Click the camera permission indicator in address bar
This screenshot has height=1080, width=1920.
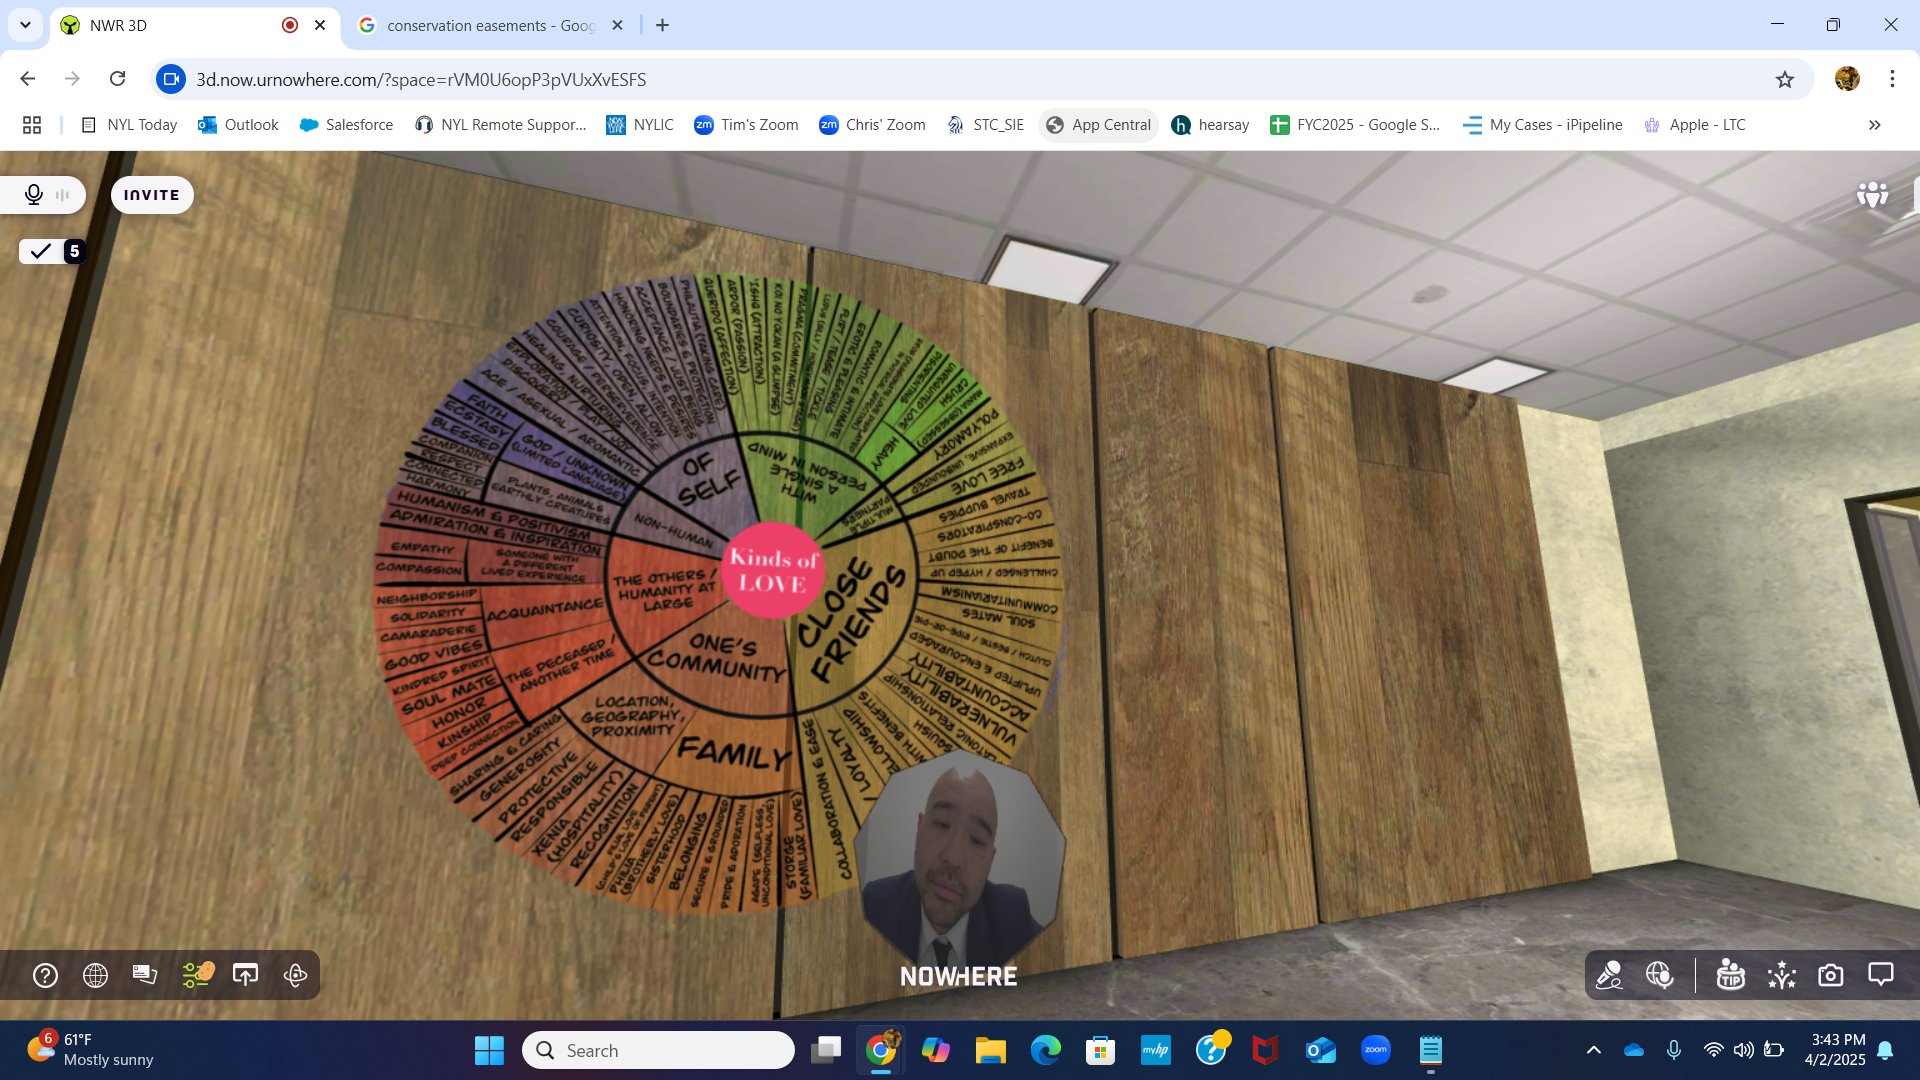(x=171, y=79)
